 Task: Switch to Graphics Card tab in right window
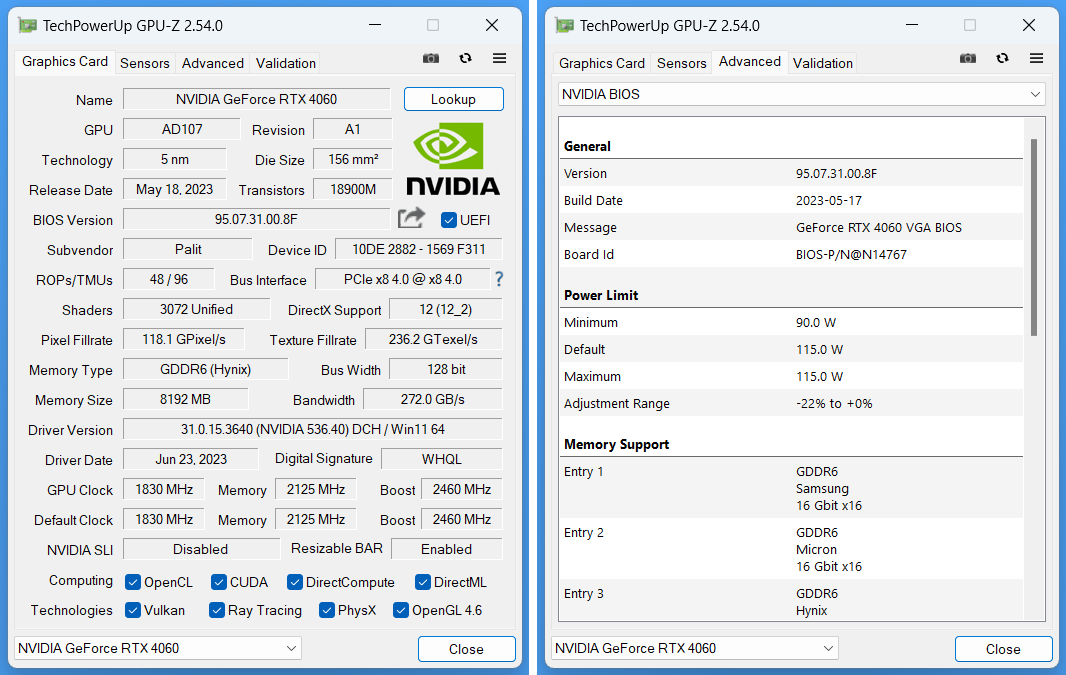click(602, 63)
